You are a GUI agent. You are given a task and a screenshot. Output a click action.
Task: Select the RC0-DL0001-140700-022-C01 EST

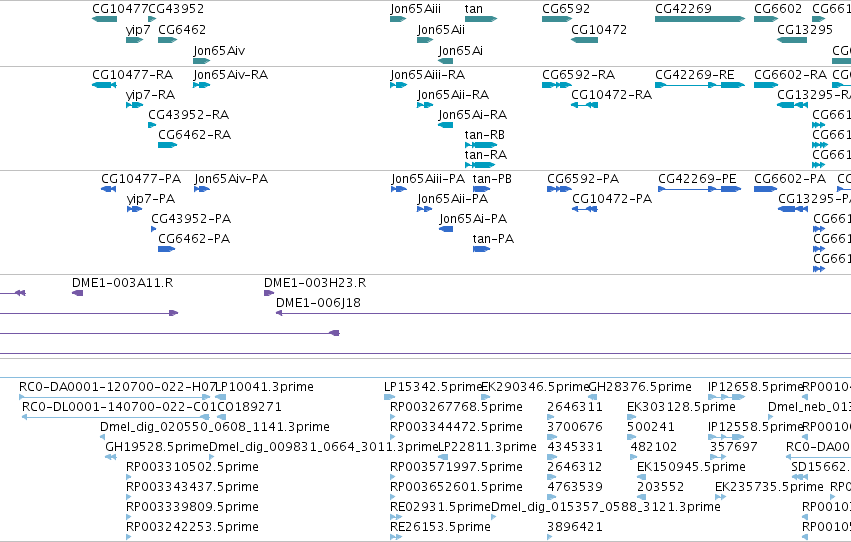[x=116, y=417]
